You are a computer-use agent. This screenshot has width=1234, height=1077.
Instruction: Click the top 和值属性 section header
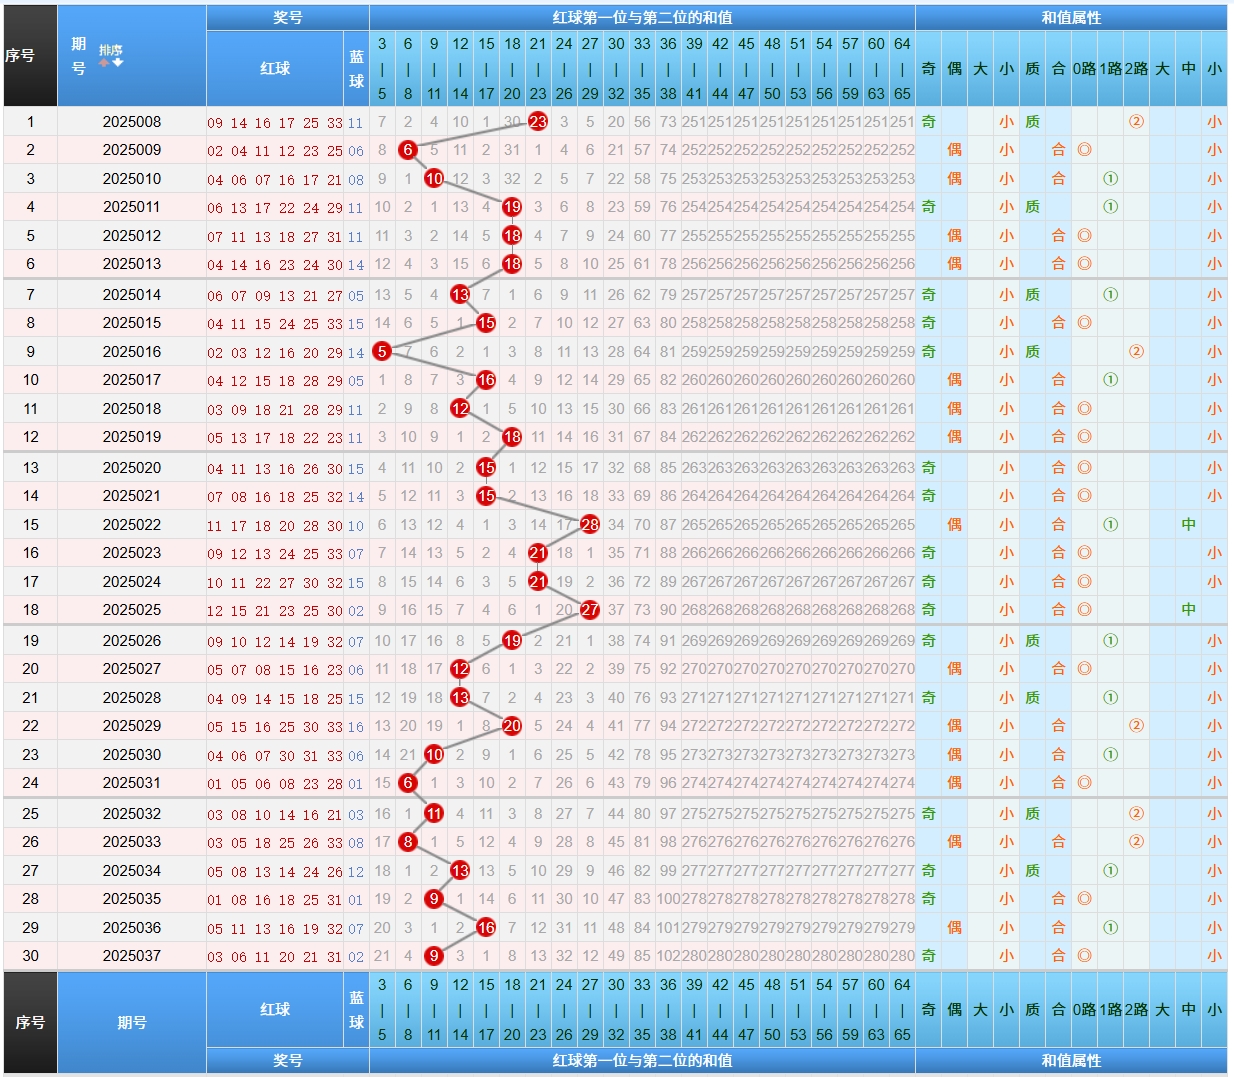pos(1071,17)
